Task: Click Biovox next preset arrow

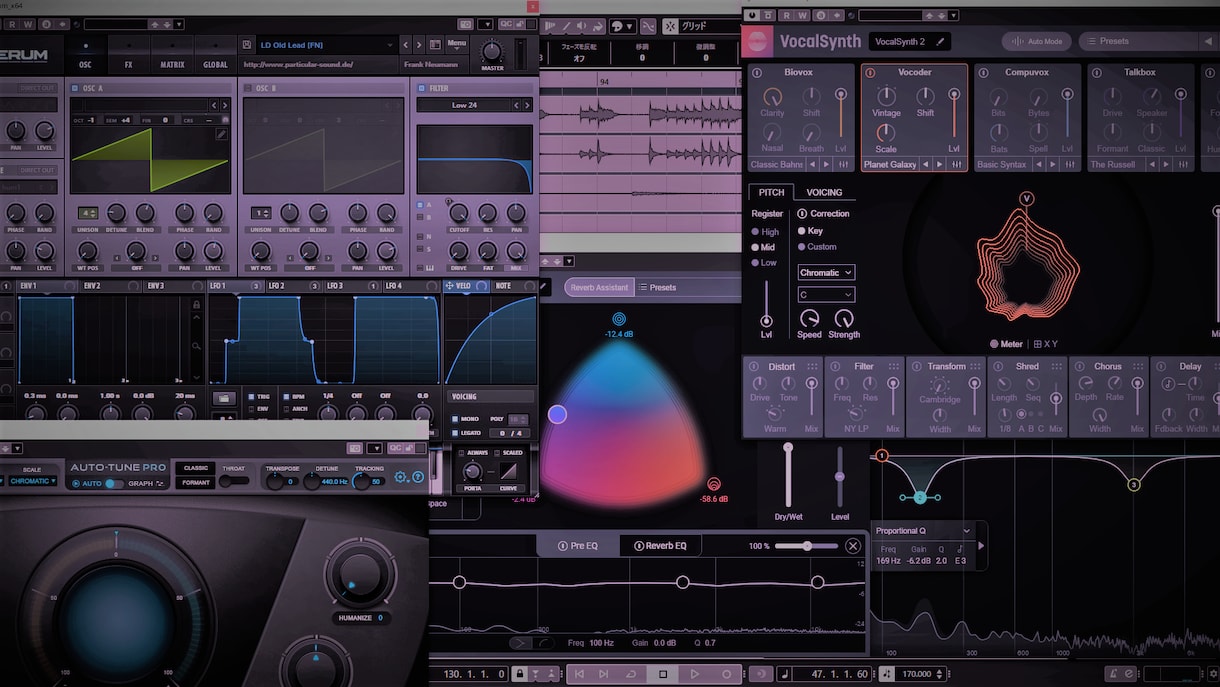Action: (826, 164)
